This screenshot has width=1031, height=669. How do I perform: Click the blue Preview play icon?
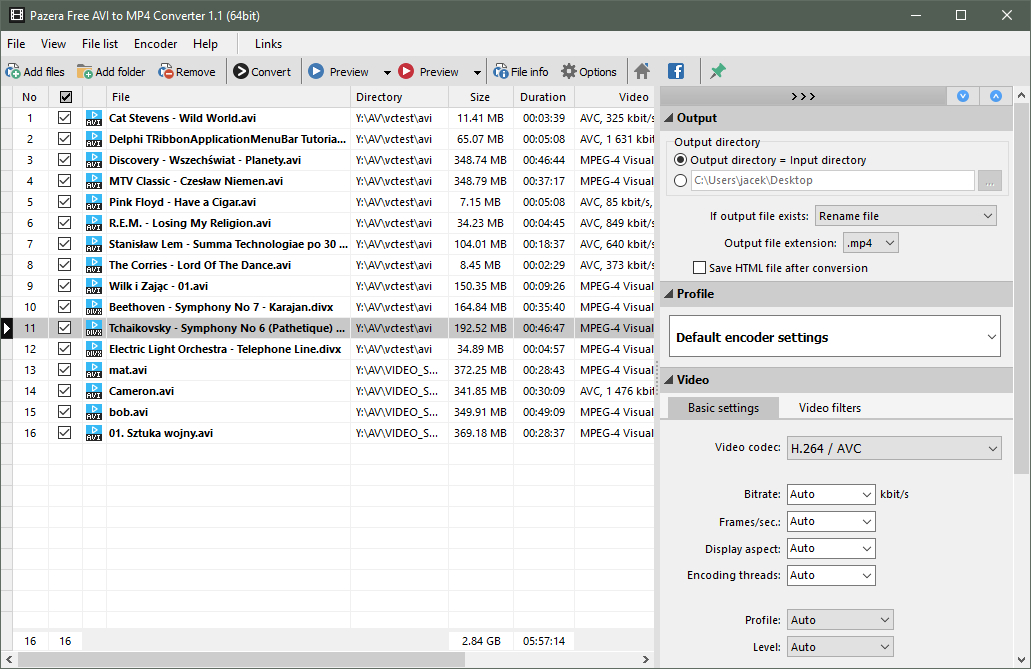[316, 71]
